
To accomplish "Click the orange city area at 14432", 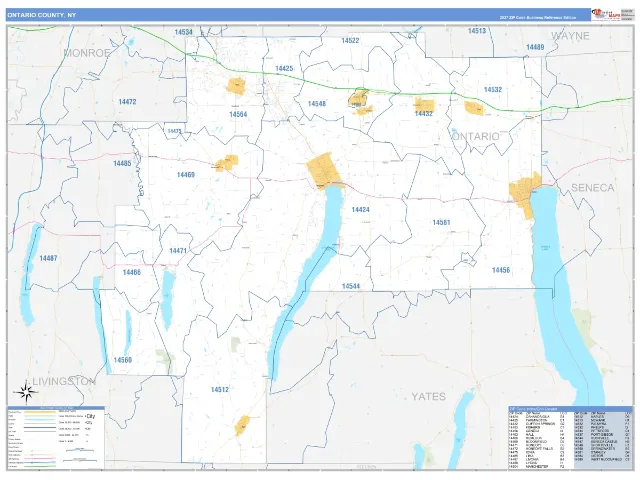I will coord(424,104).
